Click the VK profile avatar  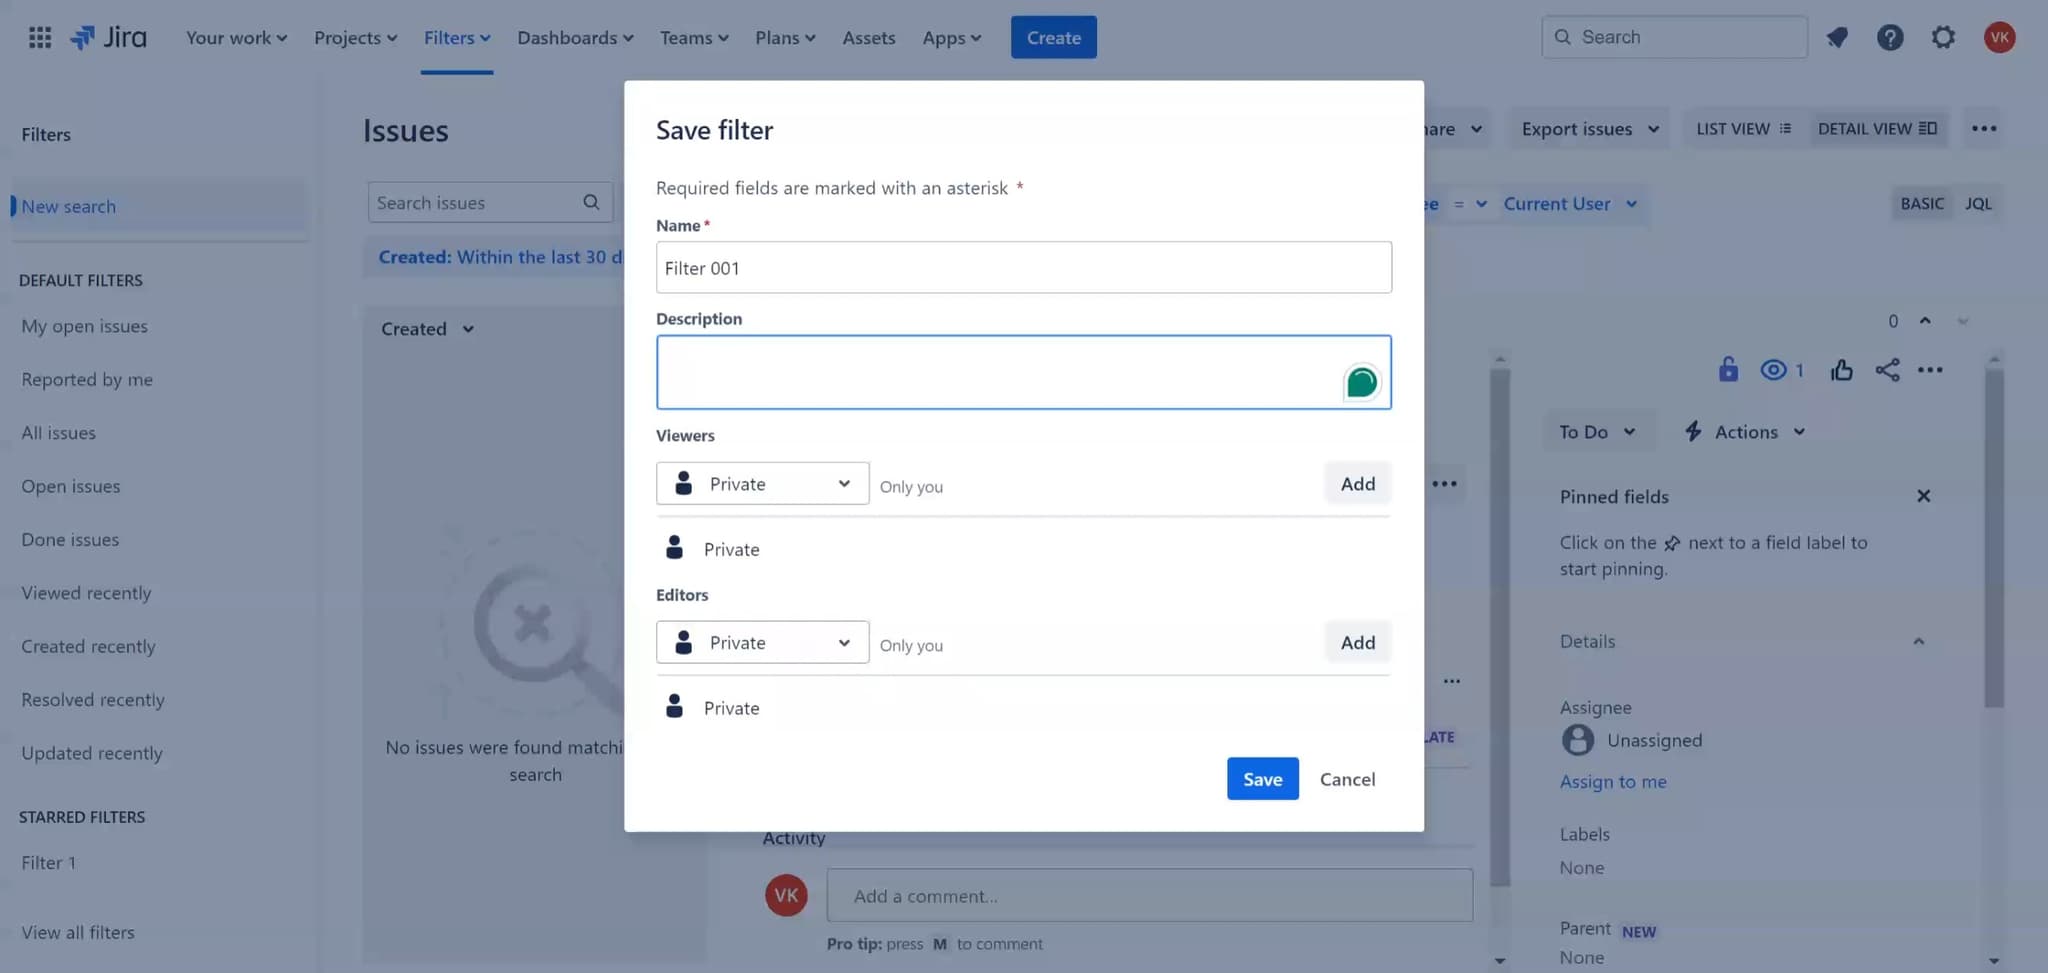tap(1999, 38)
